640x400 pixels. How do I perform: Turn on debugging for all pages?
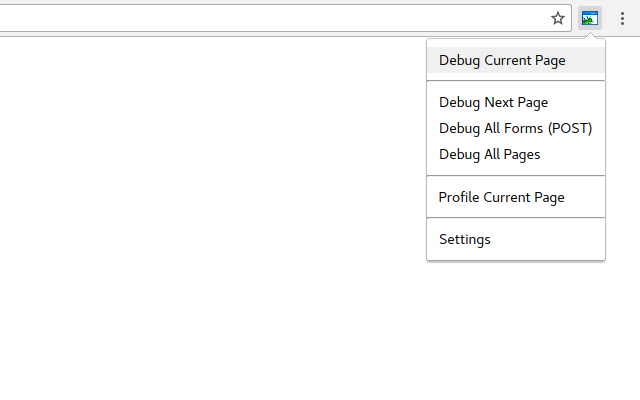(x=489, y=154)
